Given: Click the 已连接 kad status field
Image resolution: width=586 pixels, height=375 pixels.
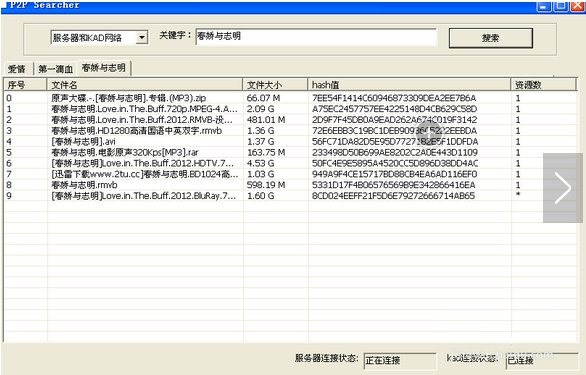Looking at the screenshot, I should 542,360.
